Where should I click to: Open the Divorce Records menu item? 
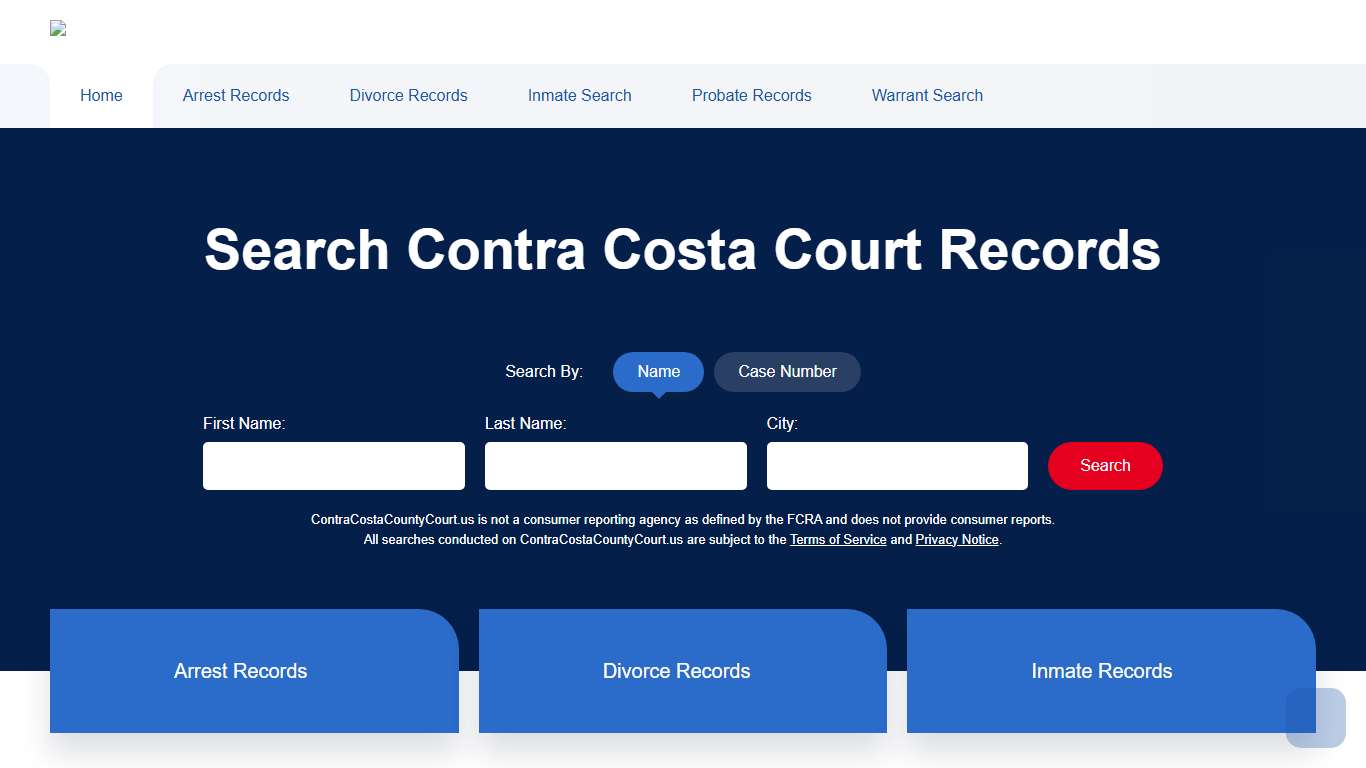coord(408,95)
